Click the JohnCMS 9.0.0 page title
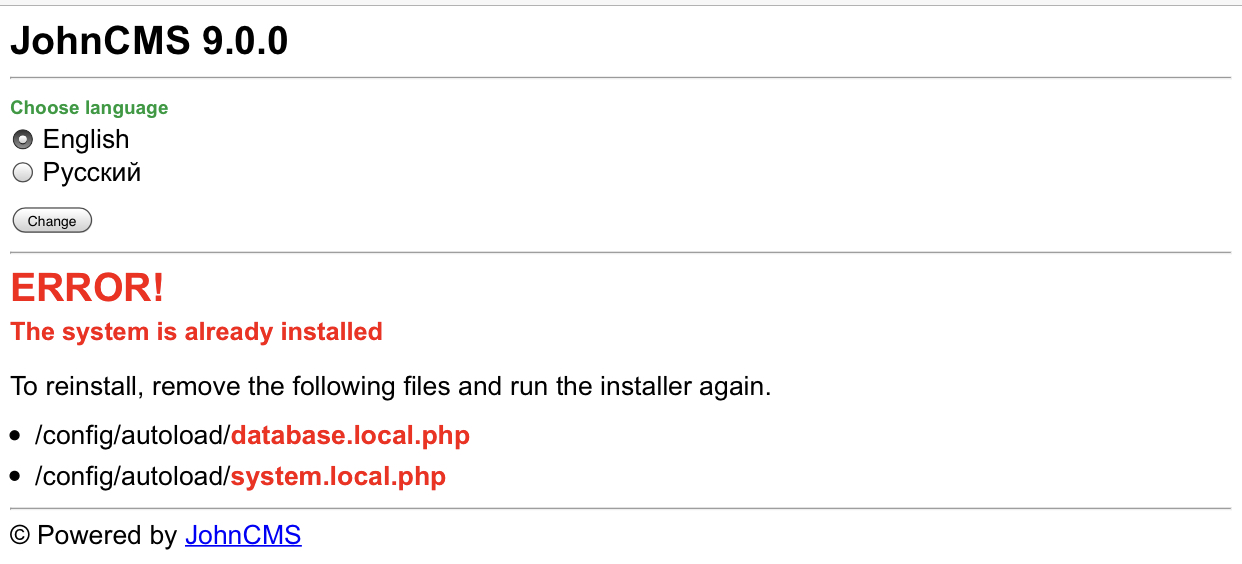Viewport: 1242px width, 564px height. tap(149, 41)
